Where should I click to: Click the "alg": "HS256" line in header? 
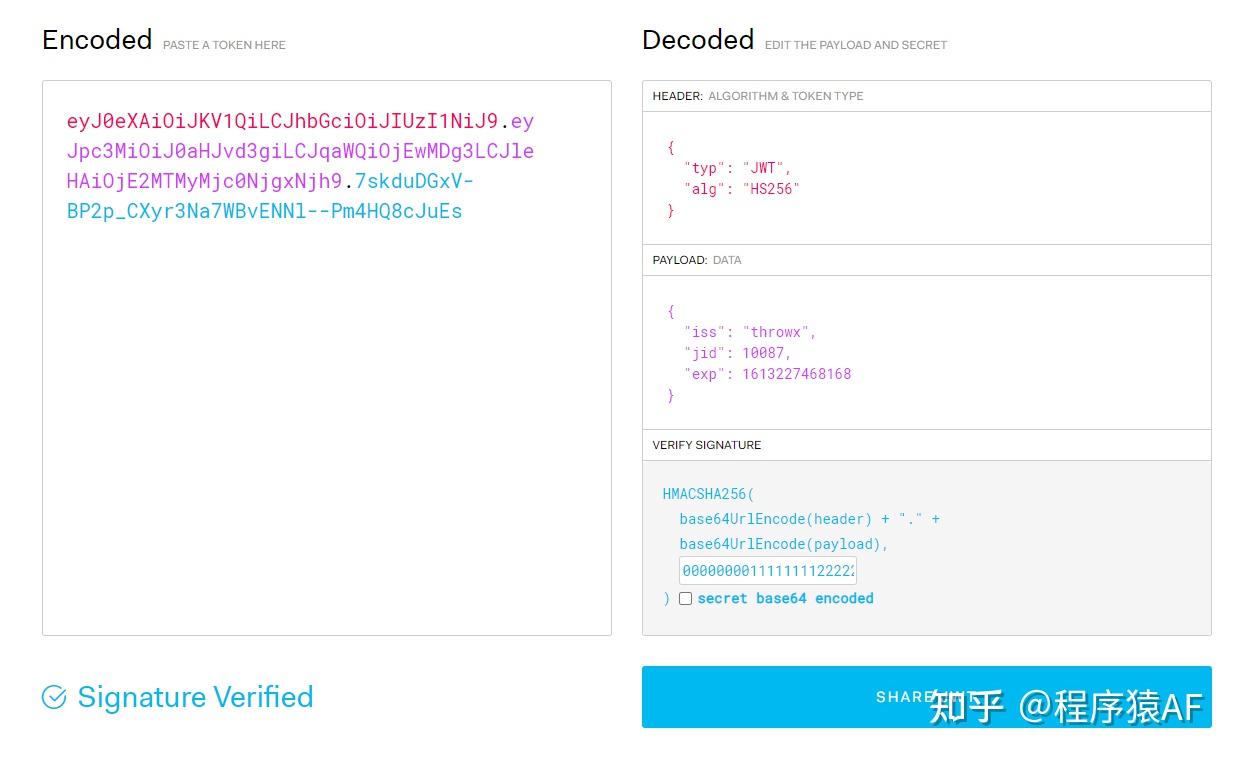pos(741,189)
